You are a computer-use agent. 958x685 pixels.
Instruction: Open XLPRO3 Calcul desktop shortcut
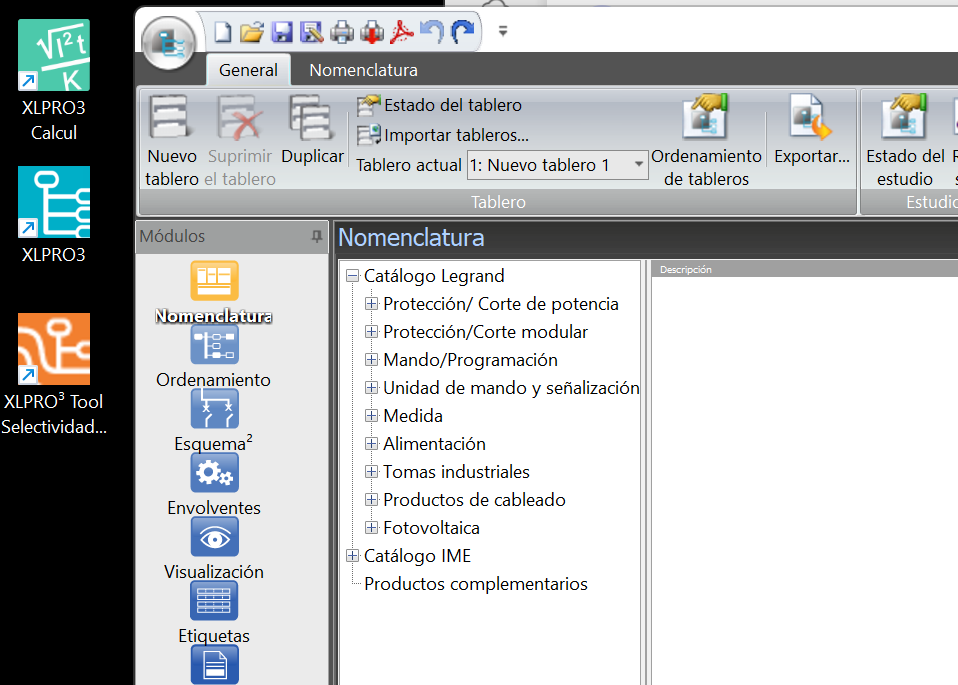point(54,81)
